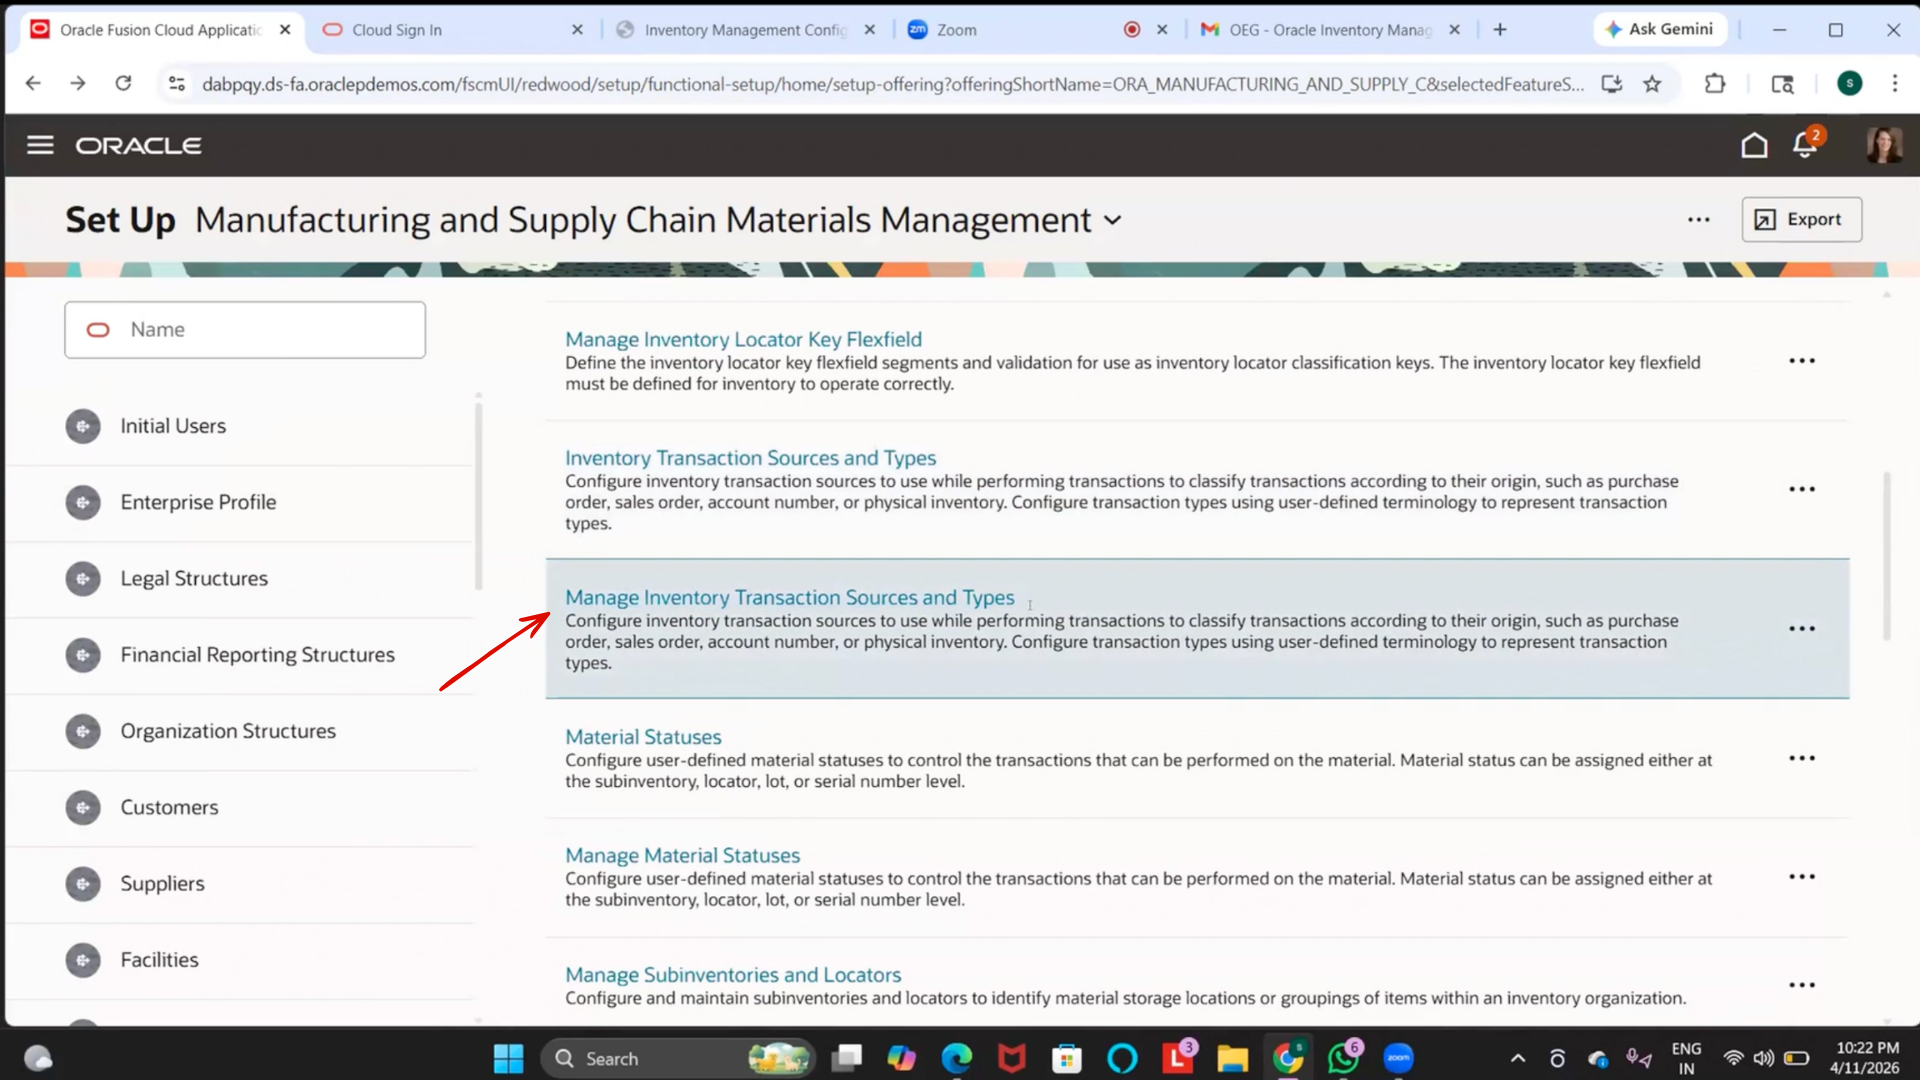Open the Chrome three-dot menu

[x=1894, y=84]
